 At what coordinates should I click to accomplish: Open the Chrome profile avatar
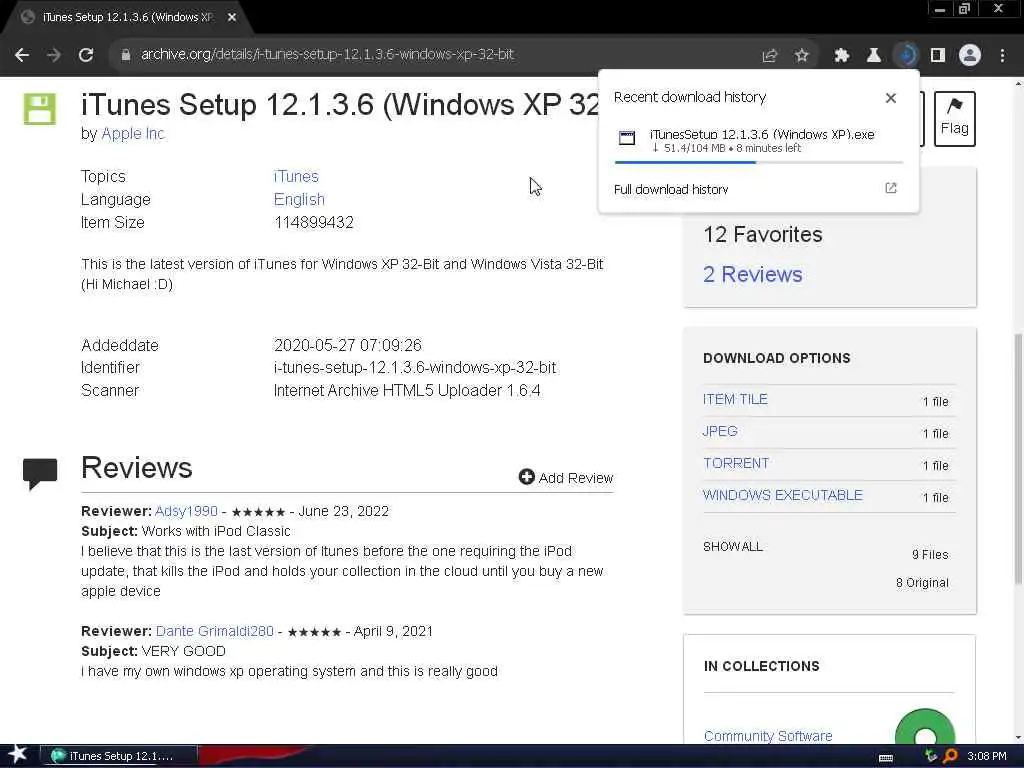970,56
